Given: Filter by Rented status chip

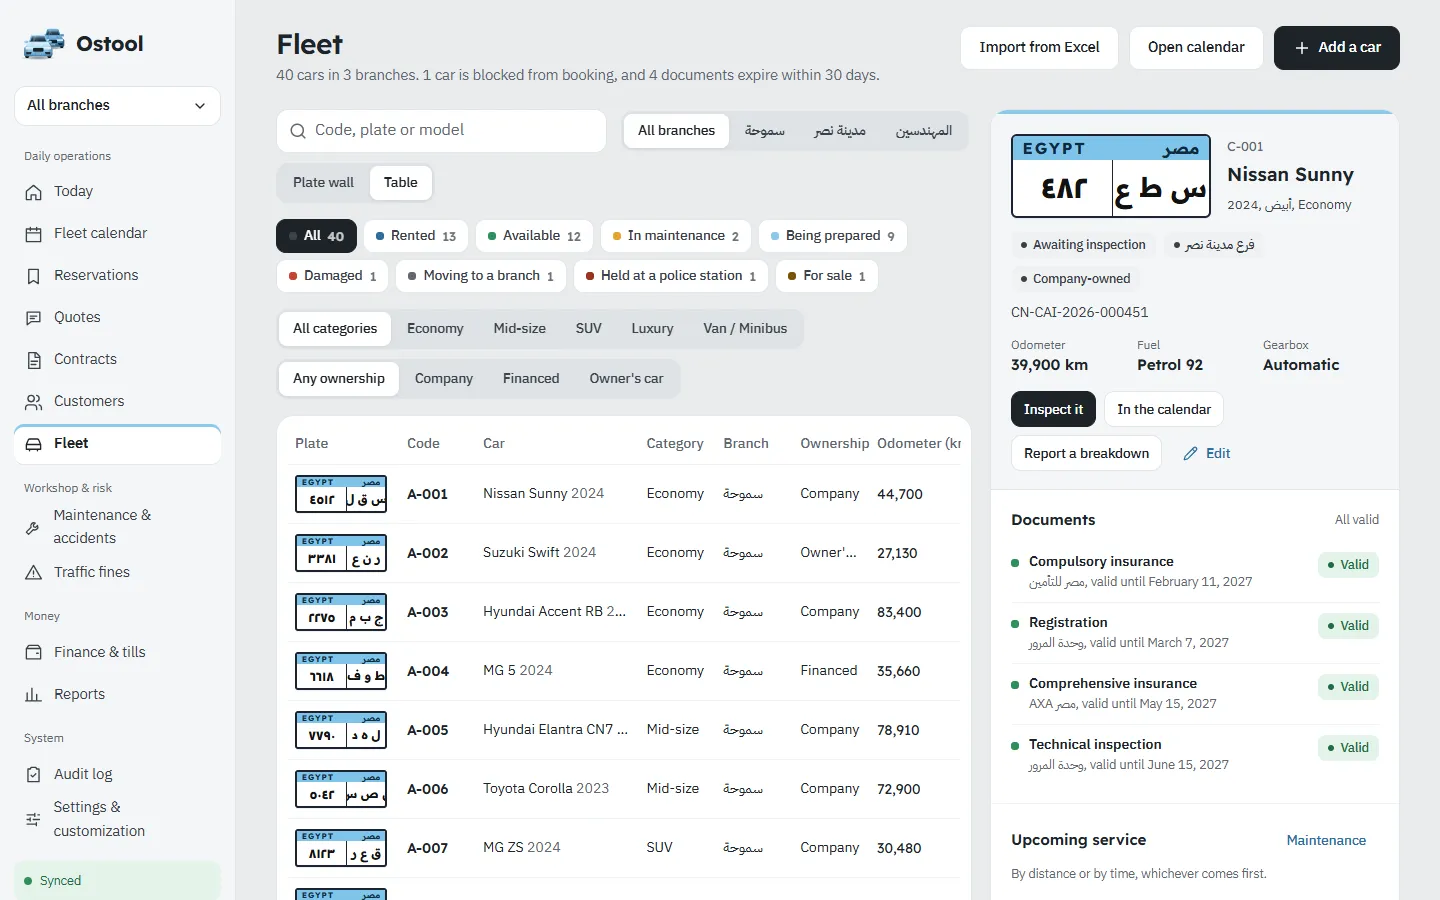Looking at the screenshot, I should click(x=416, y=236).
